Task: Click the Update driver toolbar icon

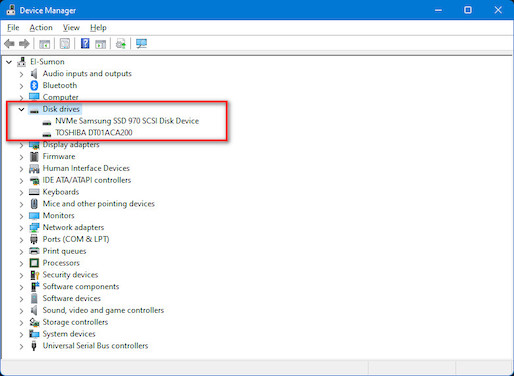Action: click(x=121, y=44)
